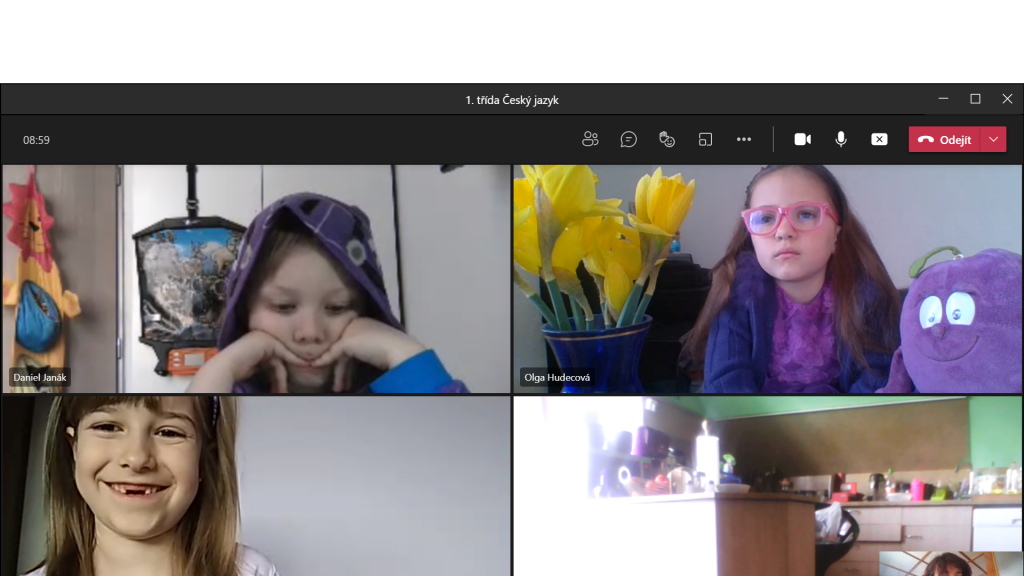The width and height of the screenshot is (1024, 576).
Task: Open raise hand and reactions
Action: 667,139
